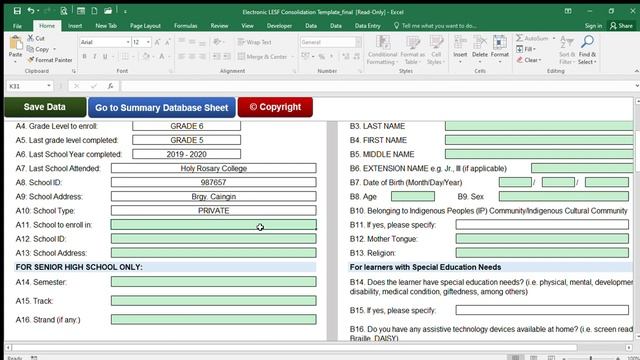Click the Open folder icon in Quick Access Toolbar
The height and width of the screenshot is (360, 640).
click(x=108, y=11)
